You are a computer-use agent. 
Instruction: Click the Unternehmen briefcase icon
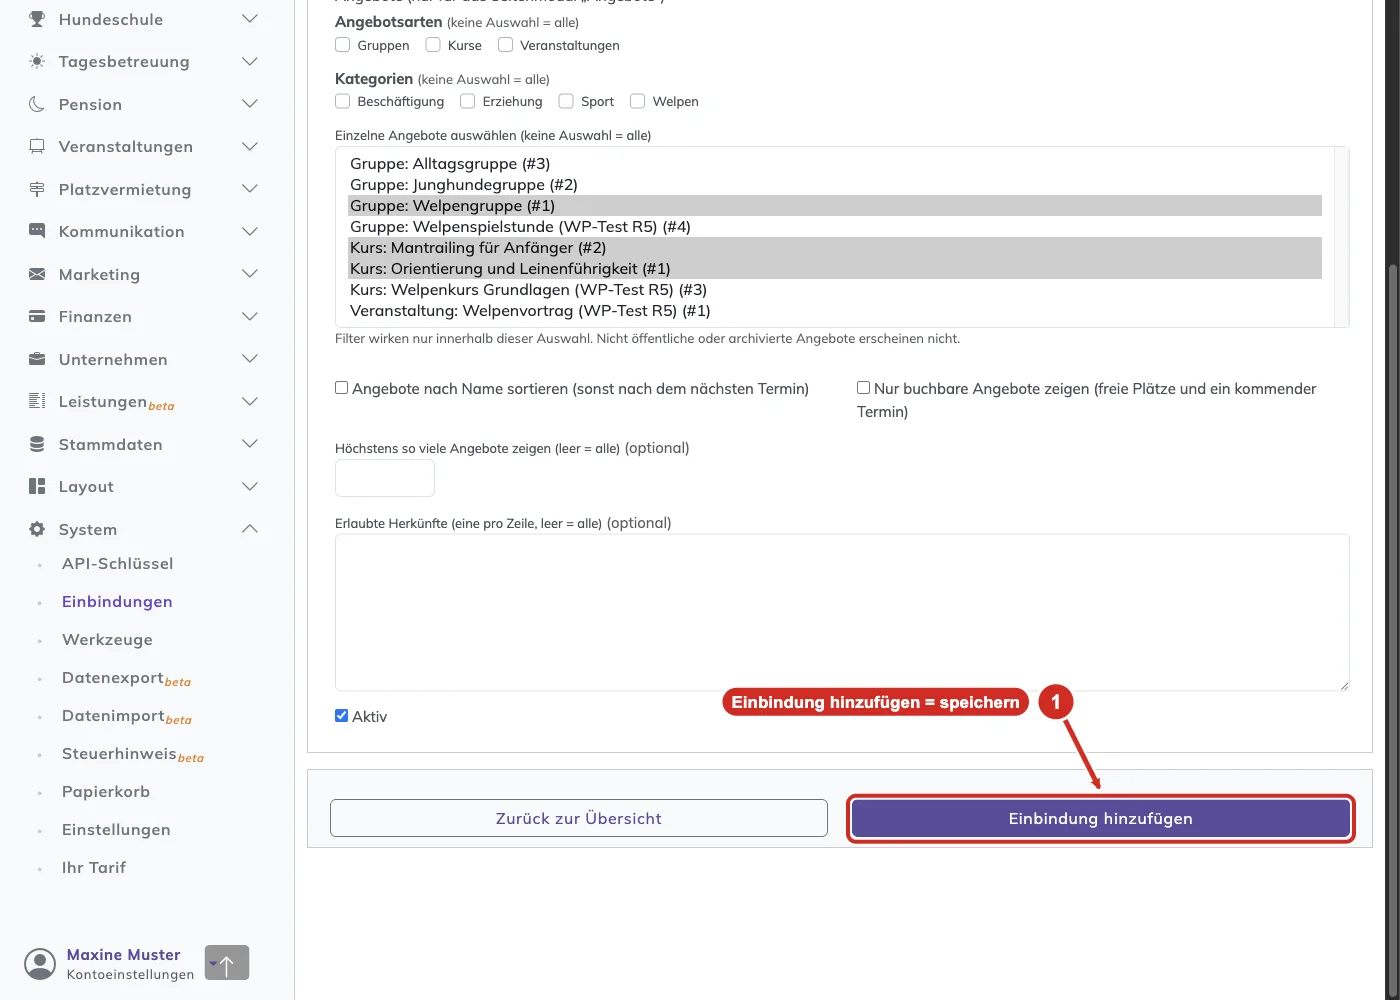pyautogui.click(x=37, y=359)
